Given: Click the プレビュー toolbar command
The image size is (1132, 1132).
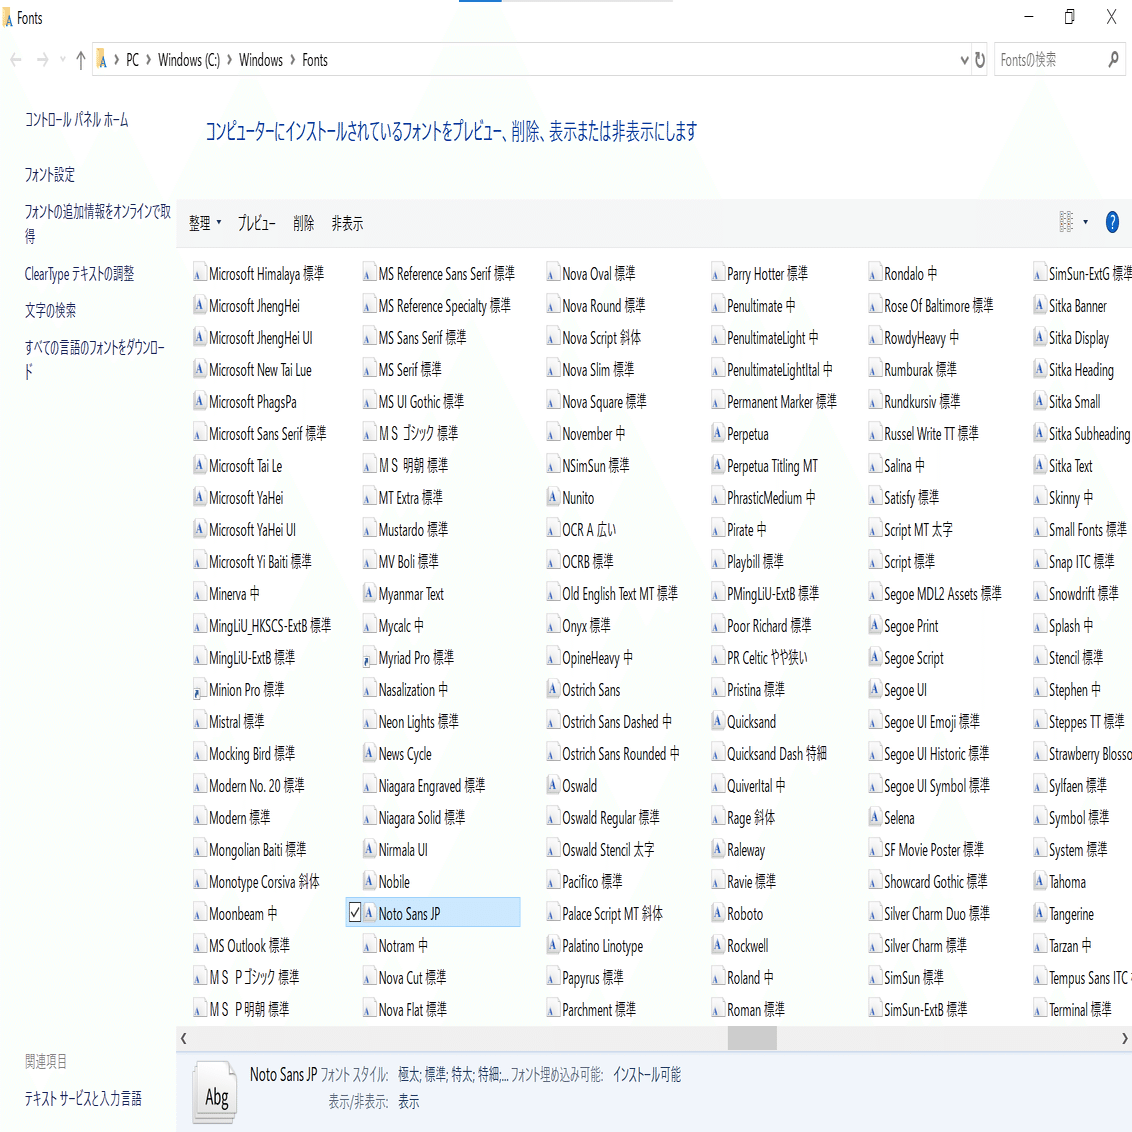Looking at the screenshot, I should coord(257,223).
